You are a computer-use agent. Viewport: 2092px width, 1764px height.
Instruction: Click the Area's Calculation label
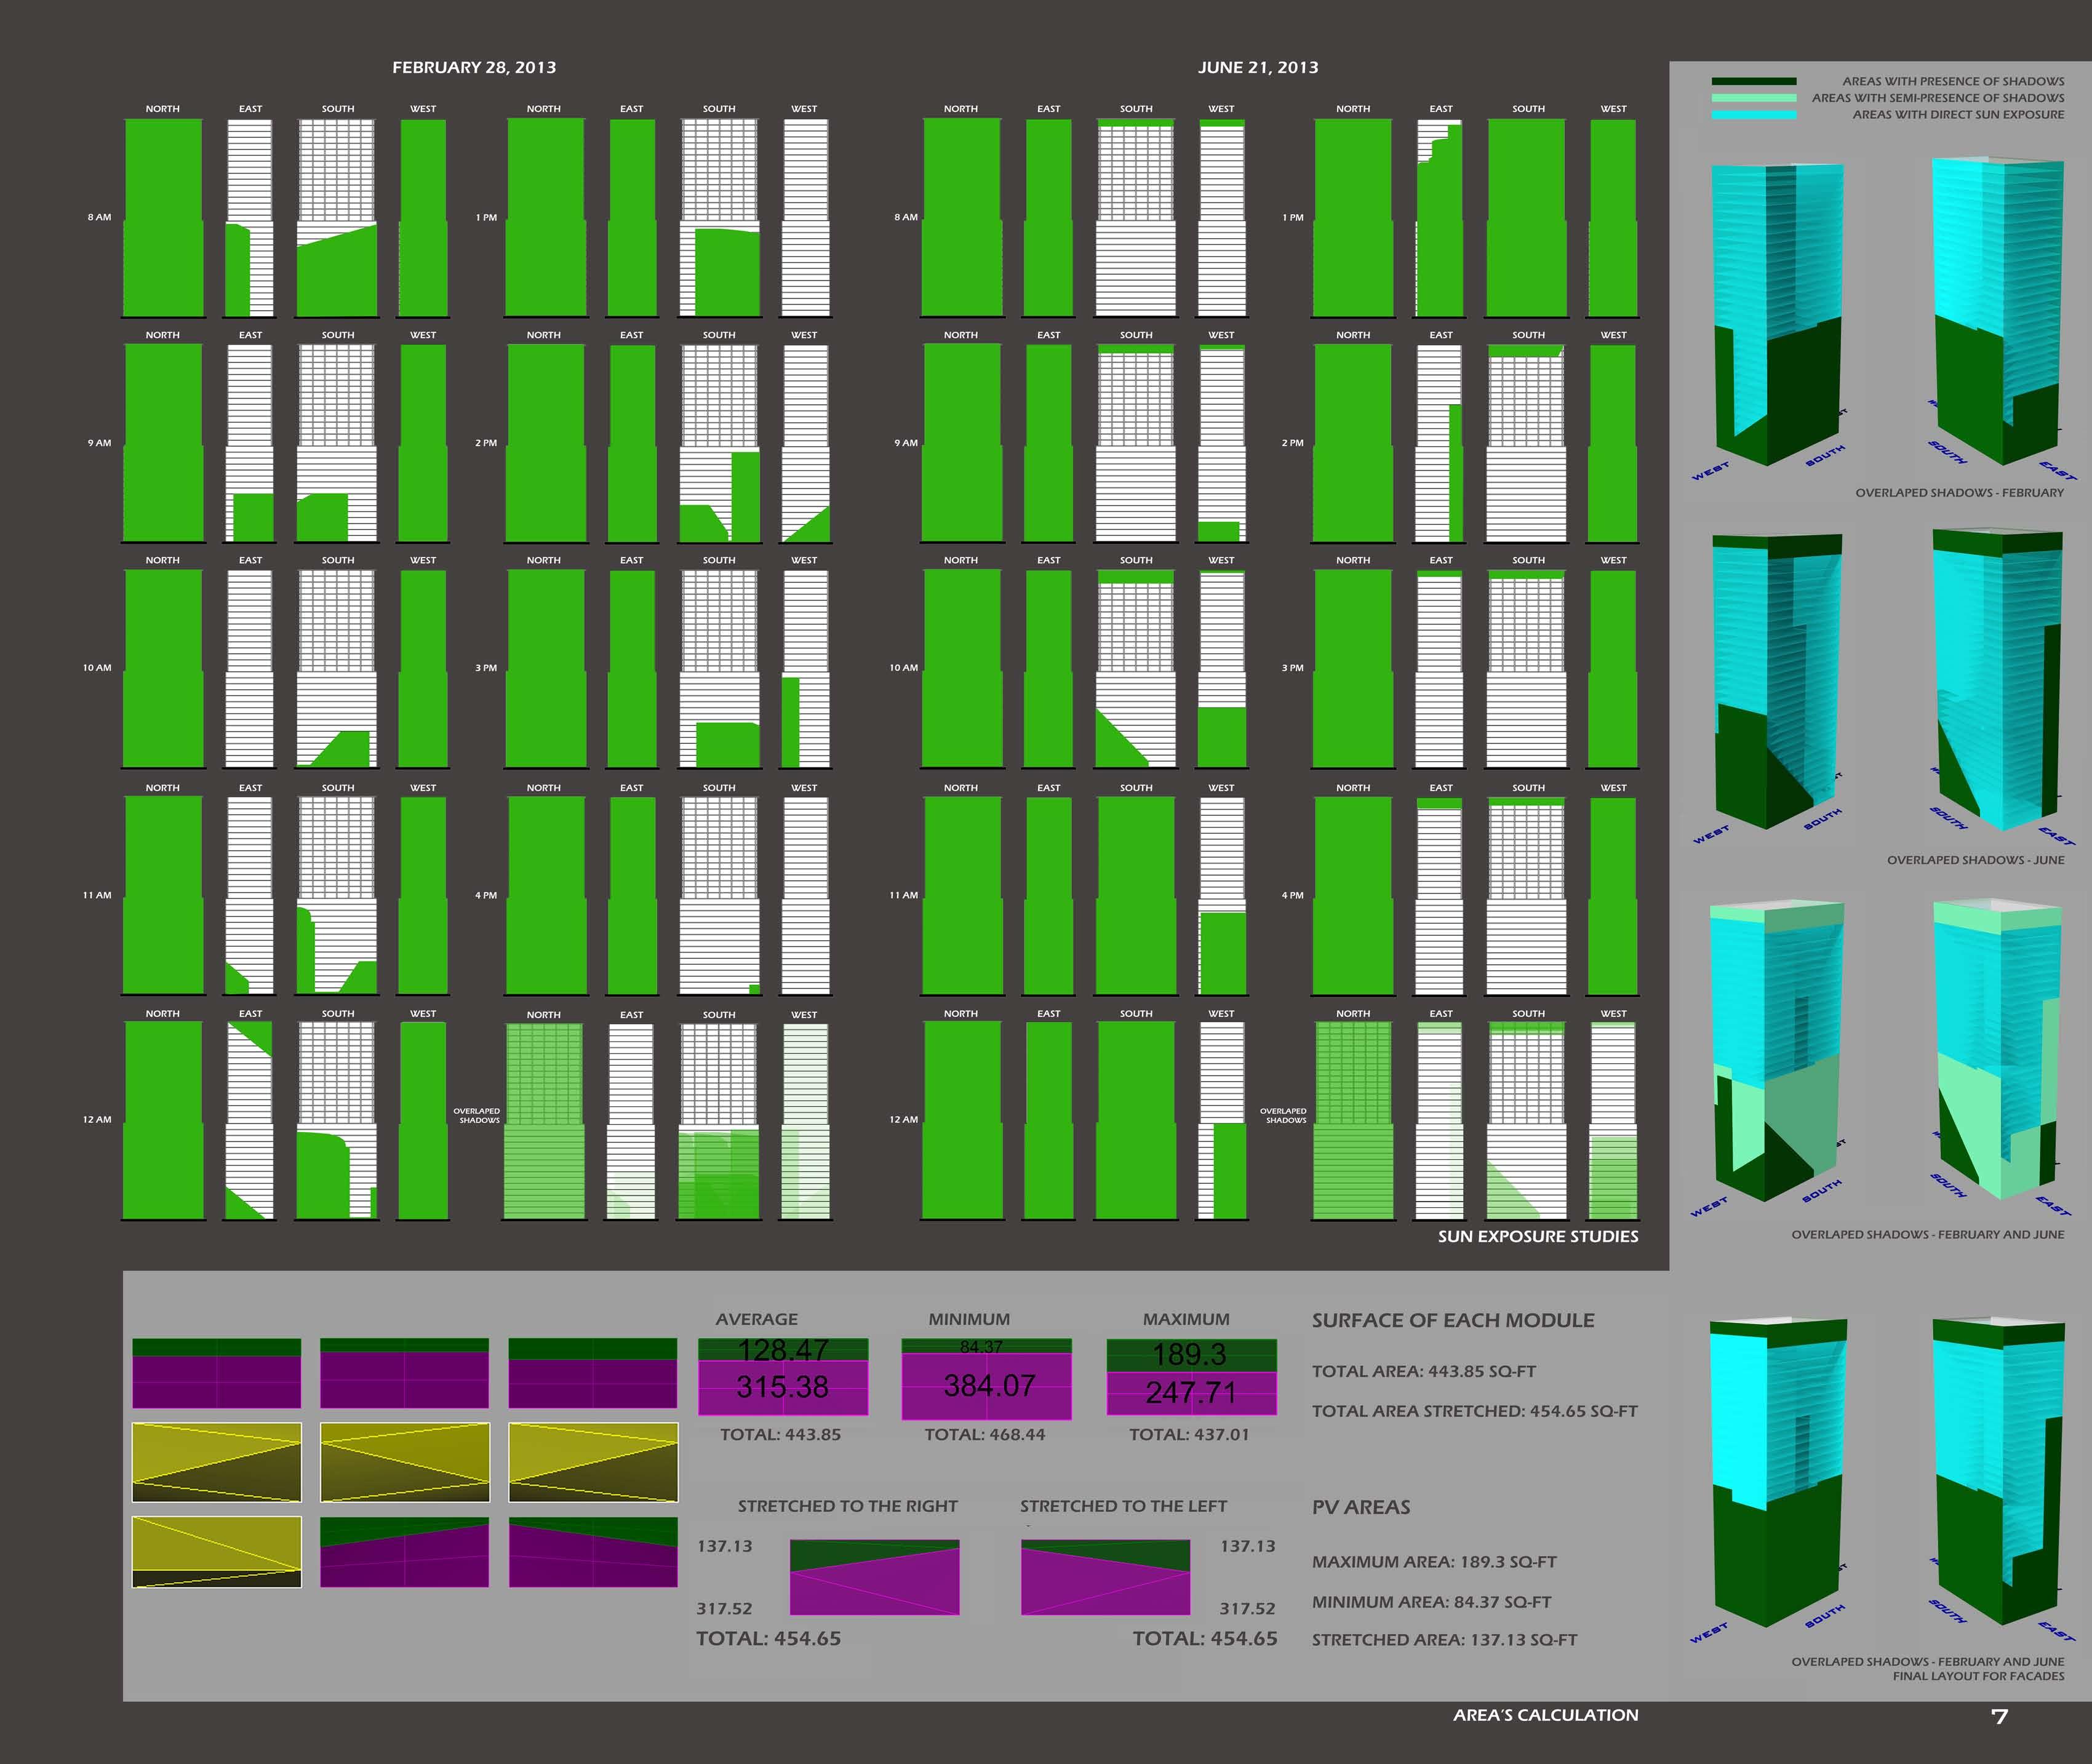coord(1545,1715)
